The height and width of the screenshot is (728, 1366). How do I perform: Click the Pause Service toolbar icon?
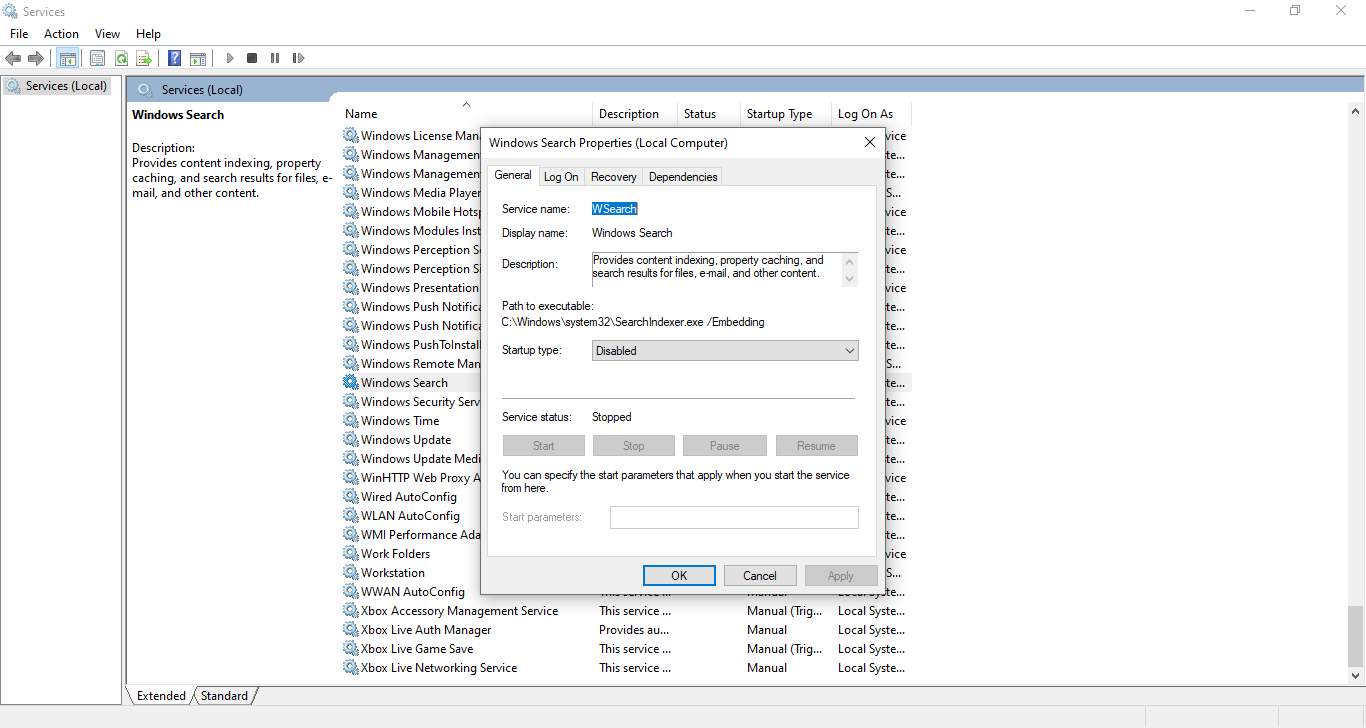[275, 59]
